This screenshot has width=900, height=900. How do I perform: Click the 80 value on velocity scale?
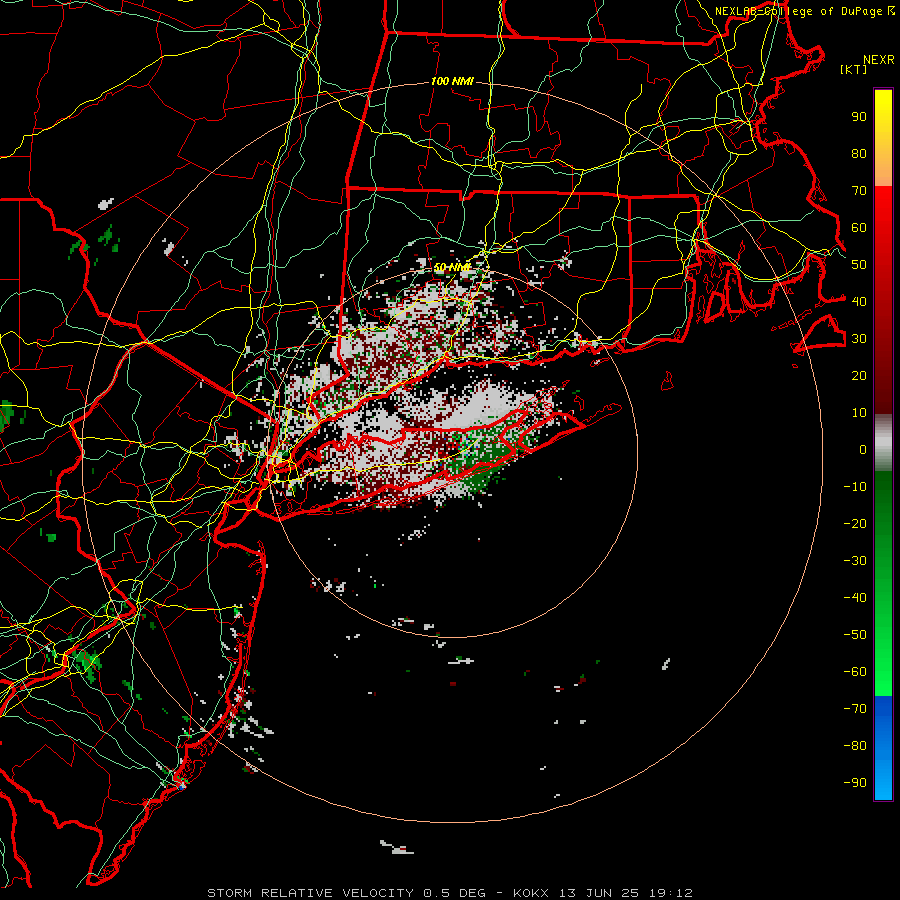(x=859, y=153)
